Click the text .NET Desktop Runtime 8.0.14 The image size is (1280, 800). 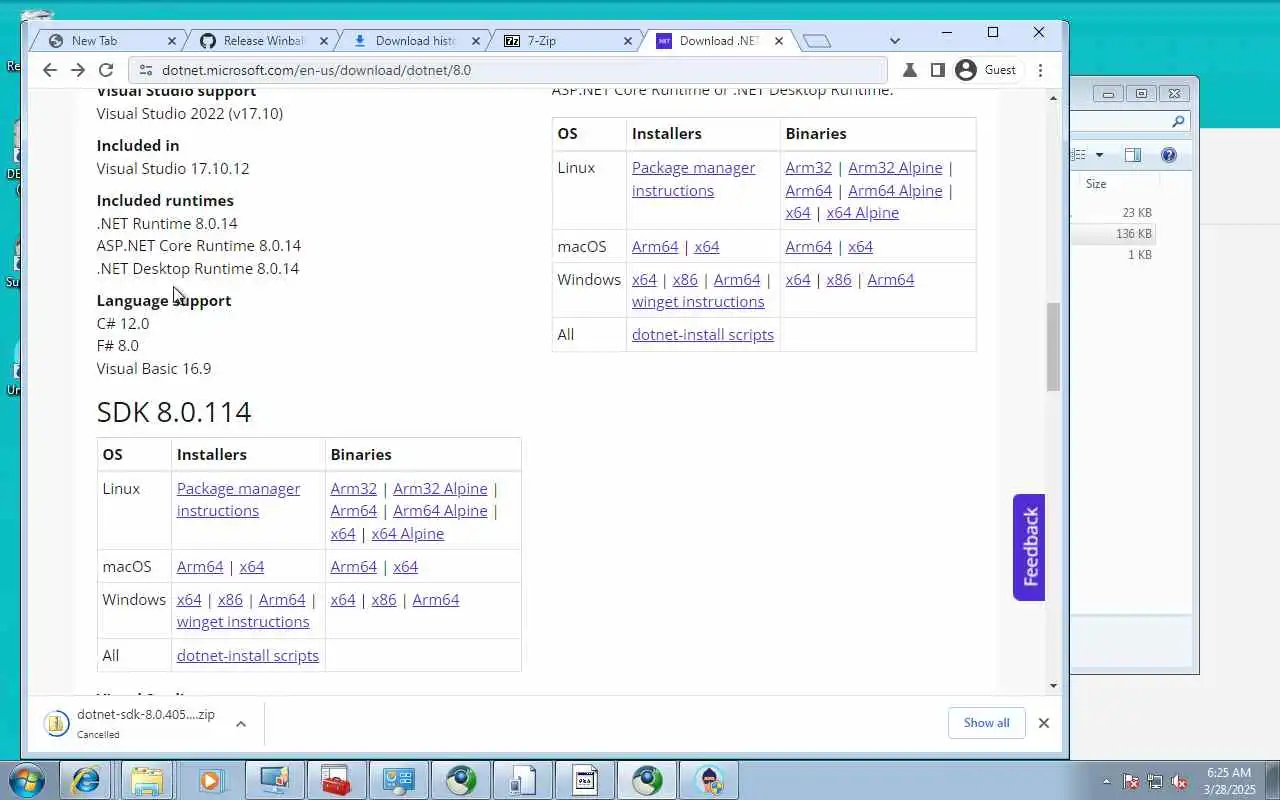[198, 269]
